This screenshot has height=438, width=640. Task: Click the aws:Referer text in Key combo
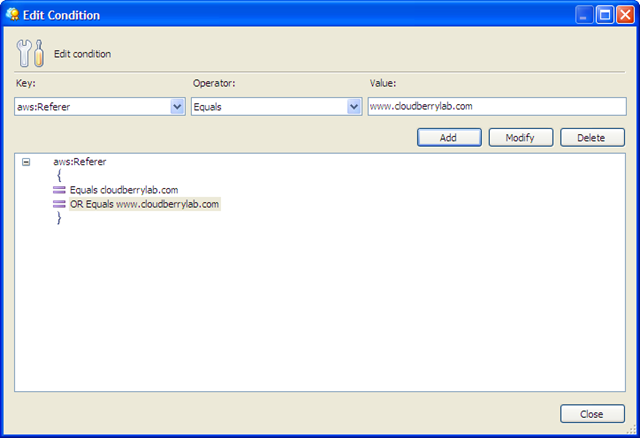click(43, 107)
